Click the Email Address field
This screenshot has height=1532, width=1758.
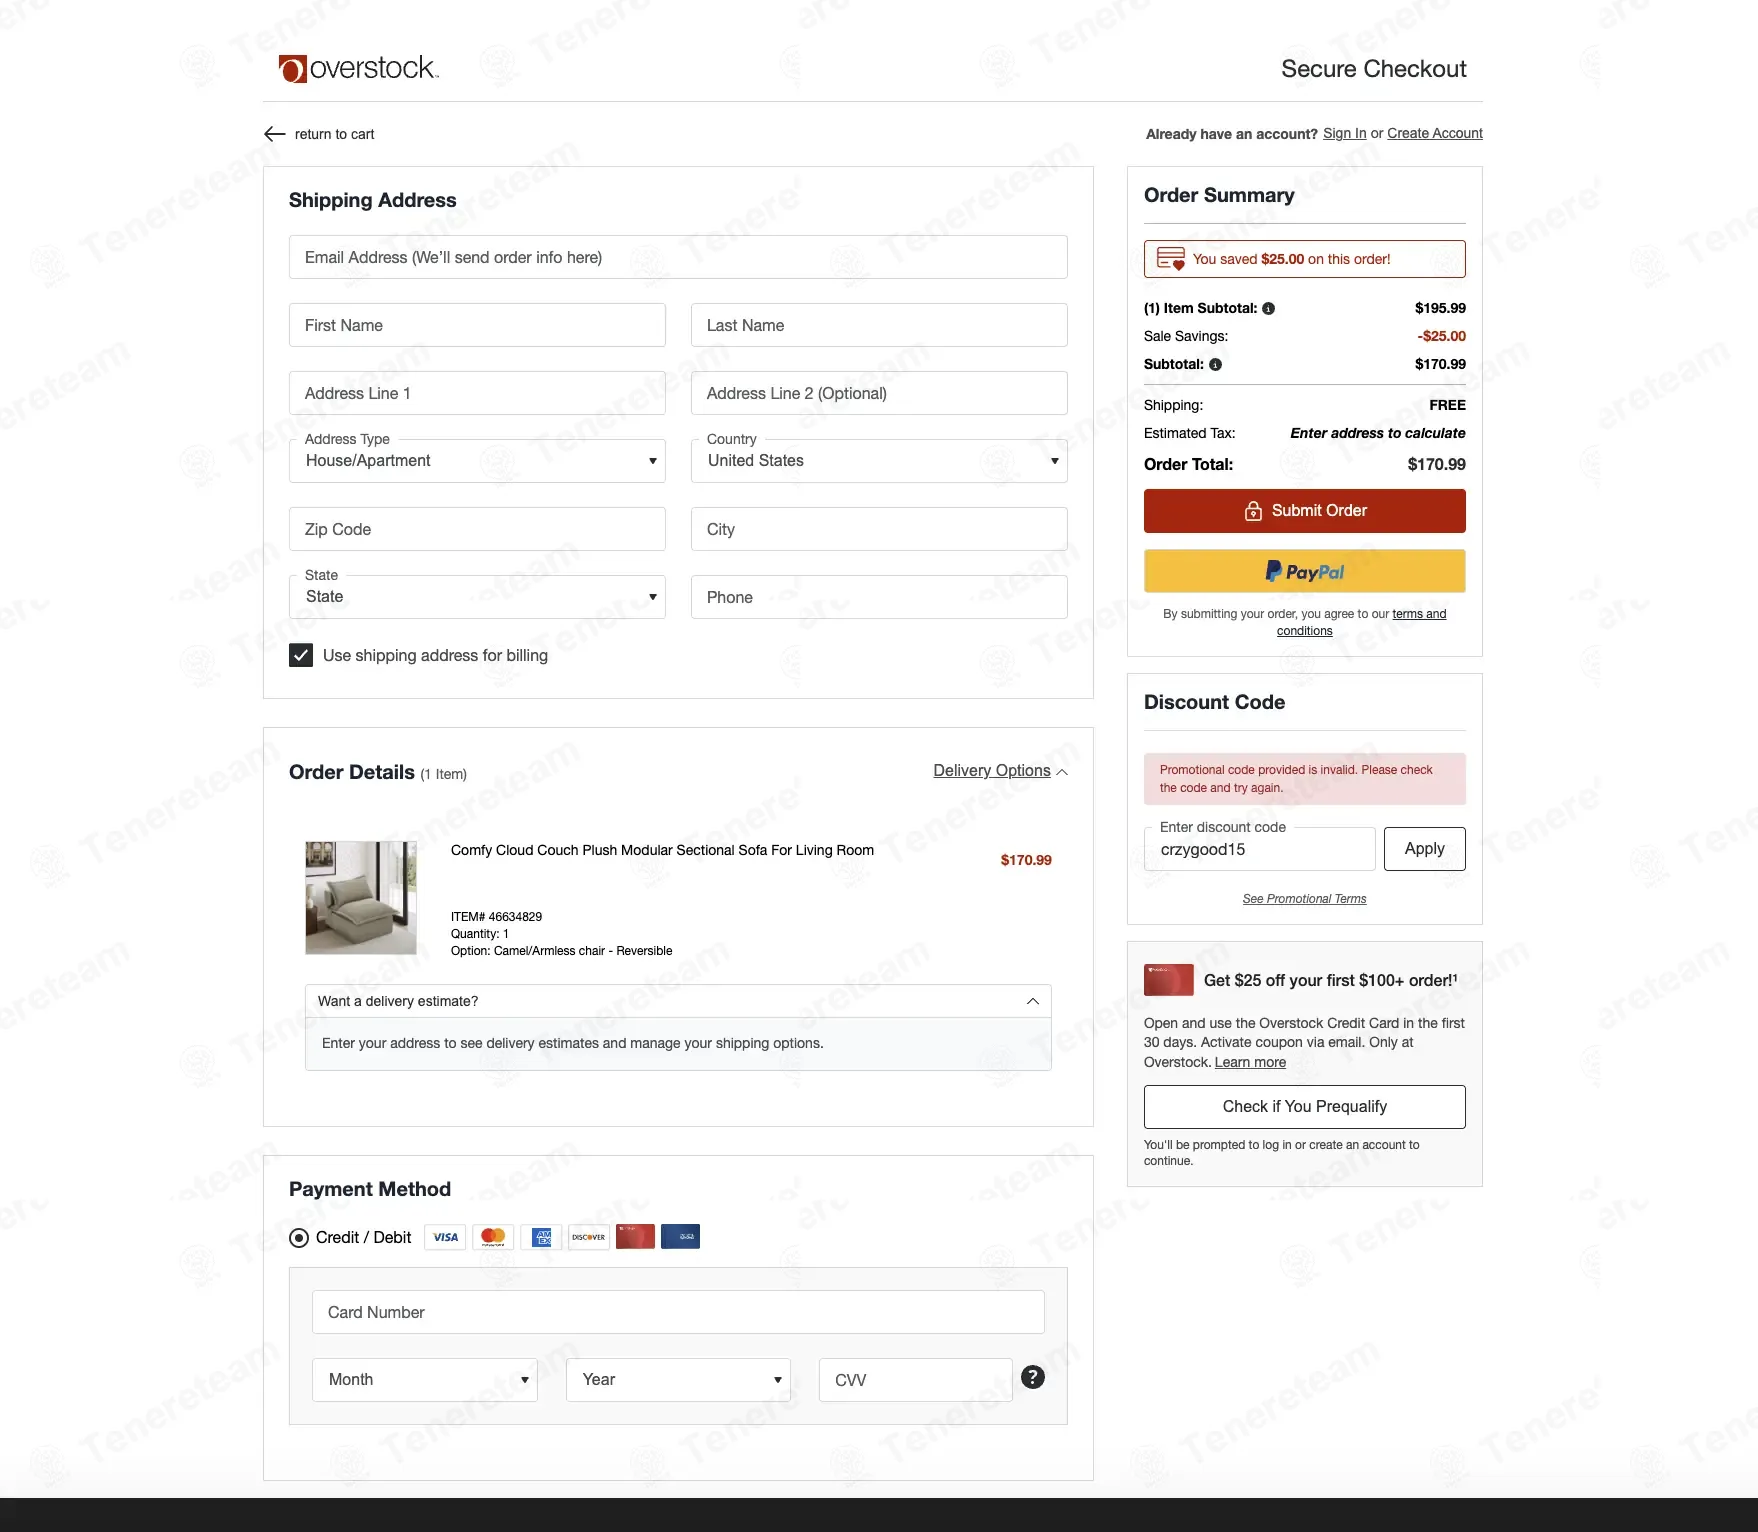678,257
